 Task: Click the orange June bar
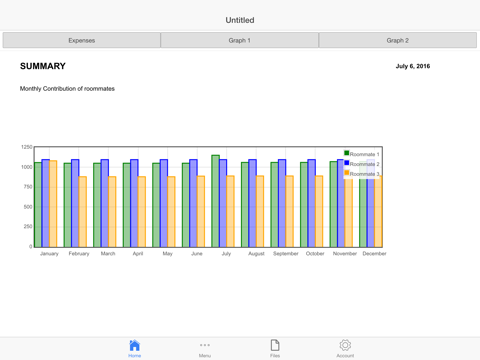201,211
